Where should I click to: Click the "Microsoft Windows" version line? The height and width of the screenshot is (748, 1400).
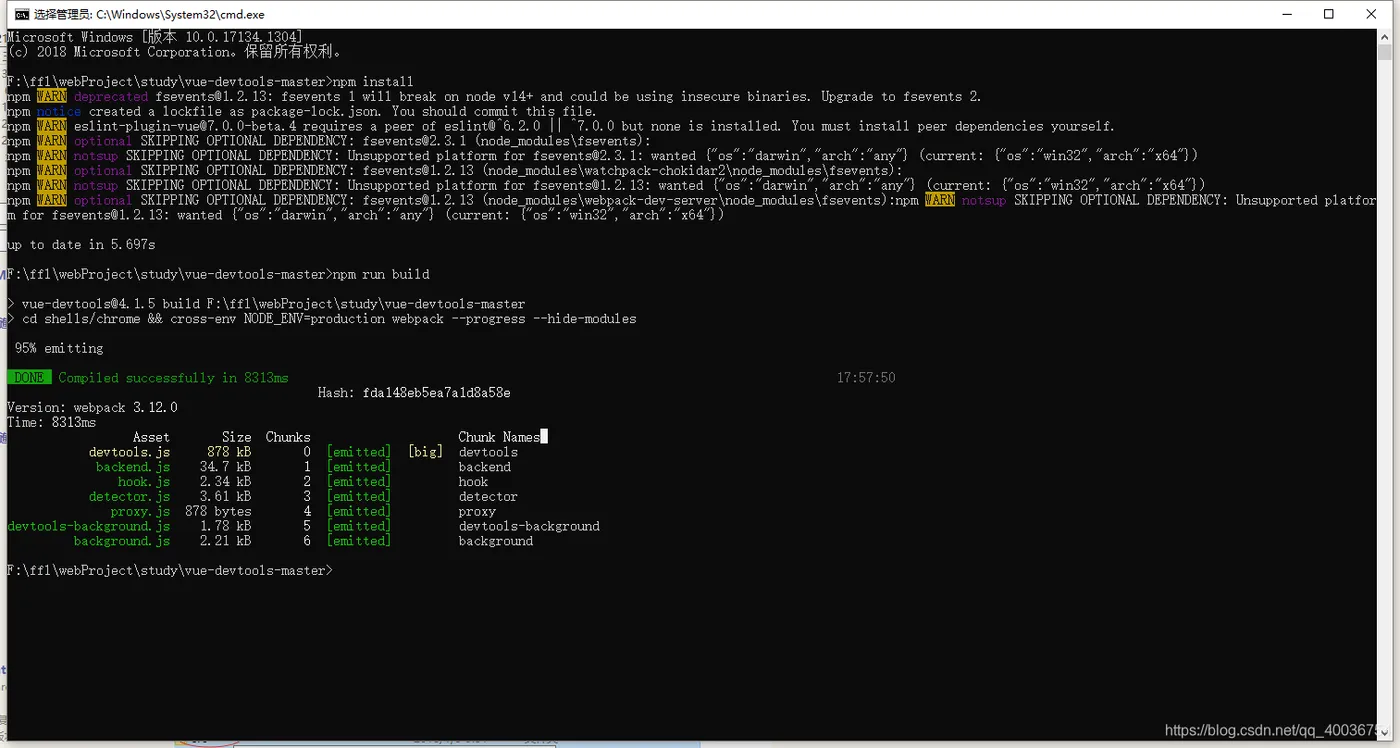pyautogui.click(x=155, y=38)
